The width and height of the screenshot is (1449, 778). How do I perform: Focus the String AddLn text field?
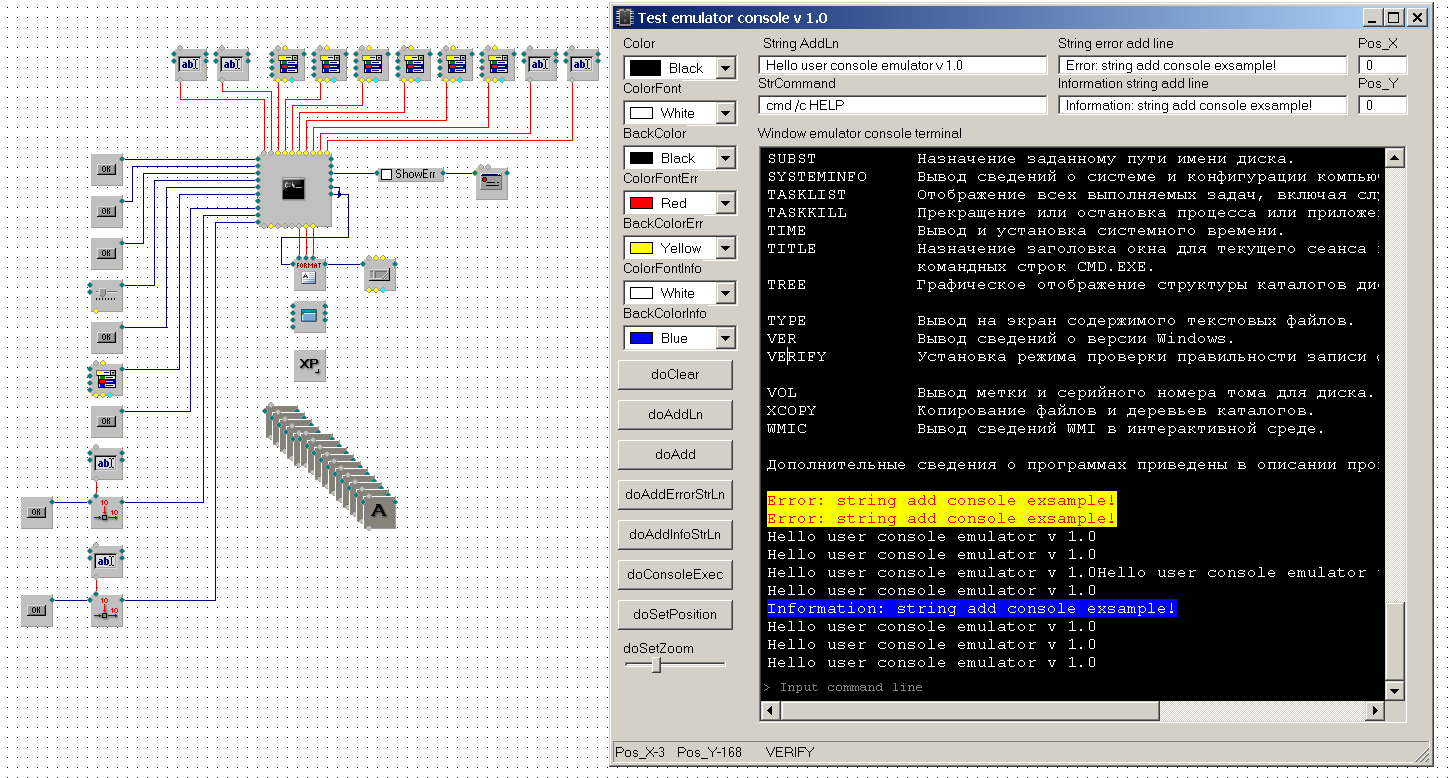(903, 65)
